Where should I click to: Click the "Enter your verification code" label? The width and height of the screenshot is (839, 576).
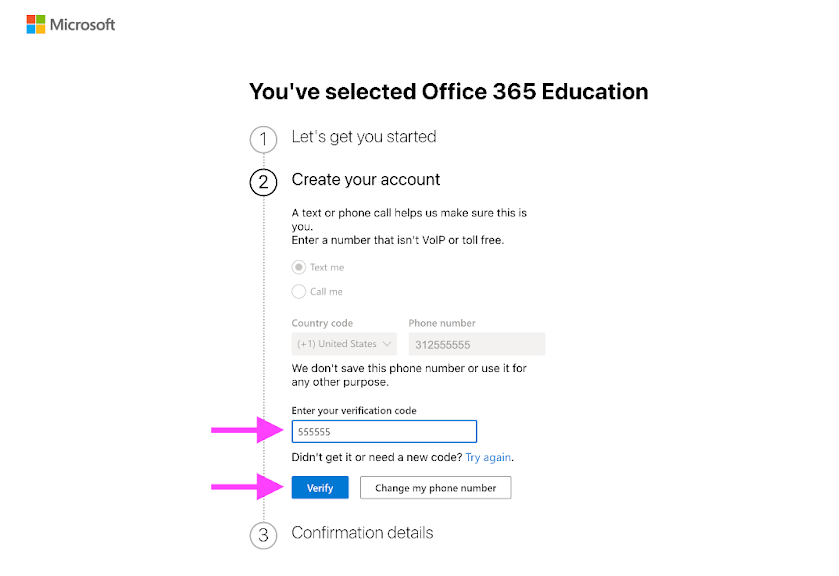pos(354,411)
